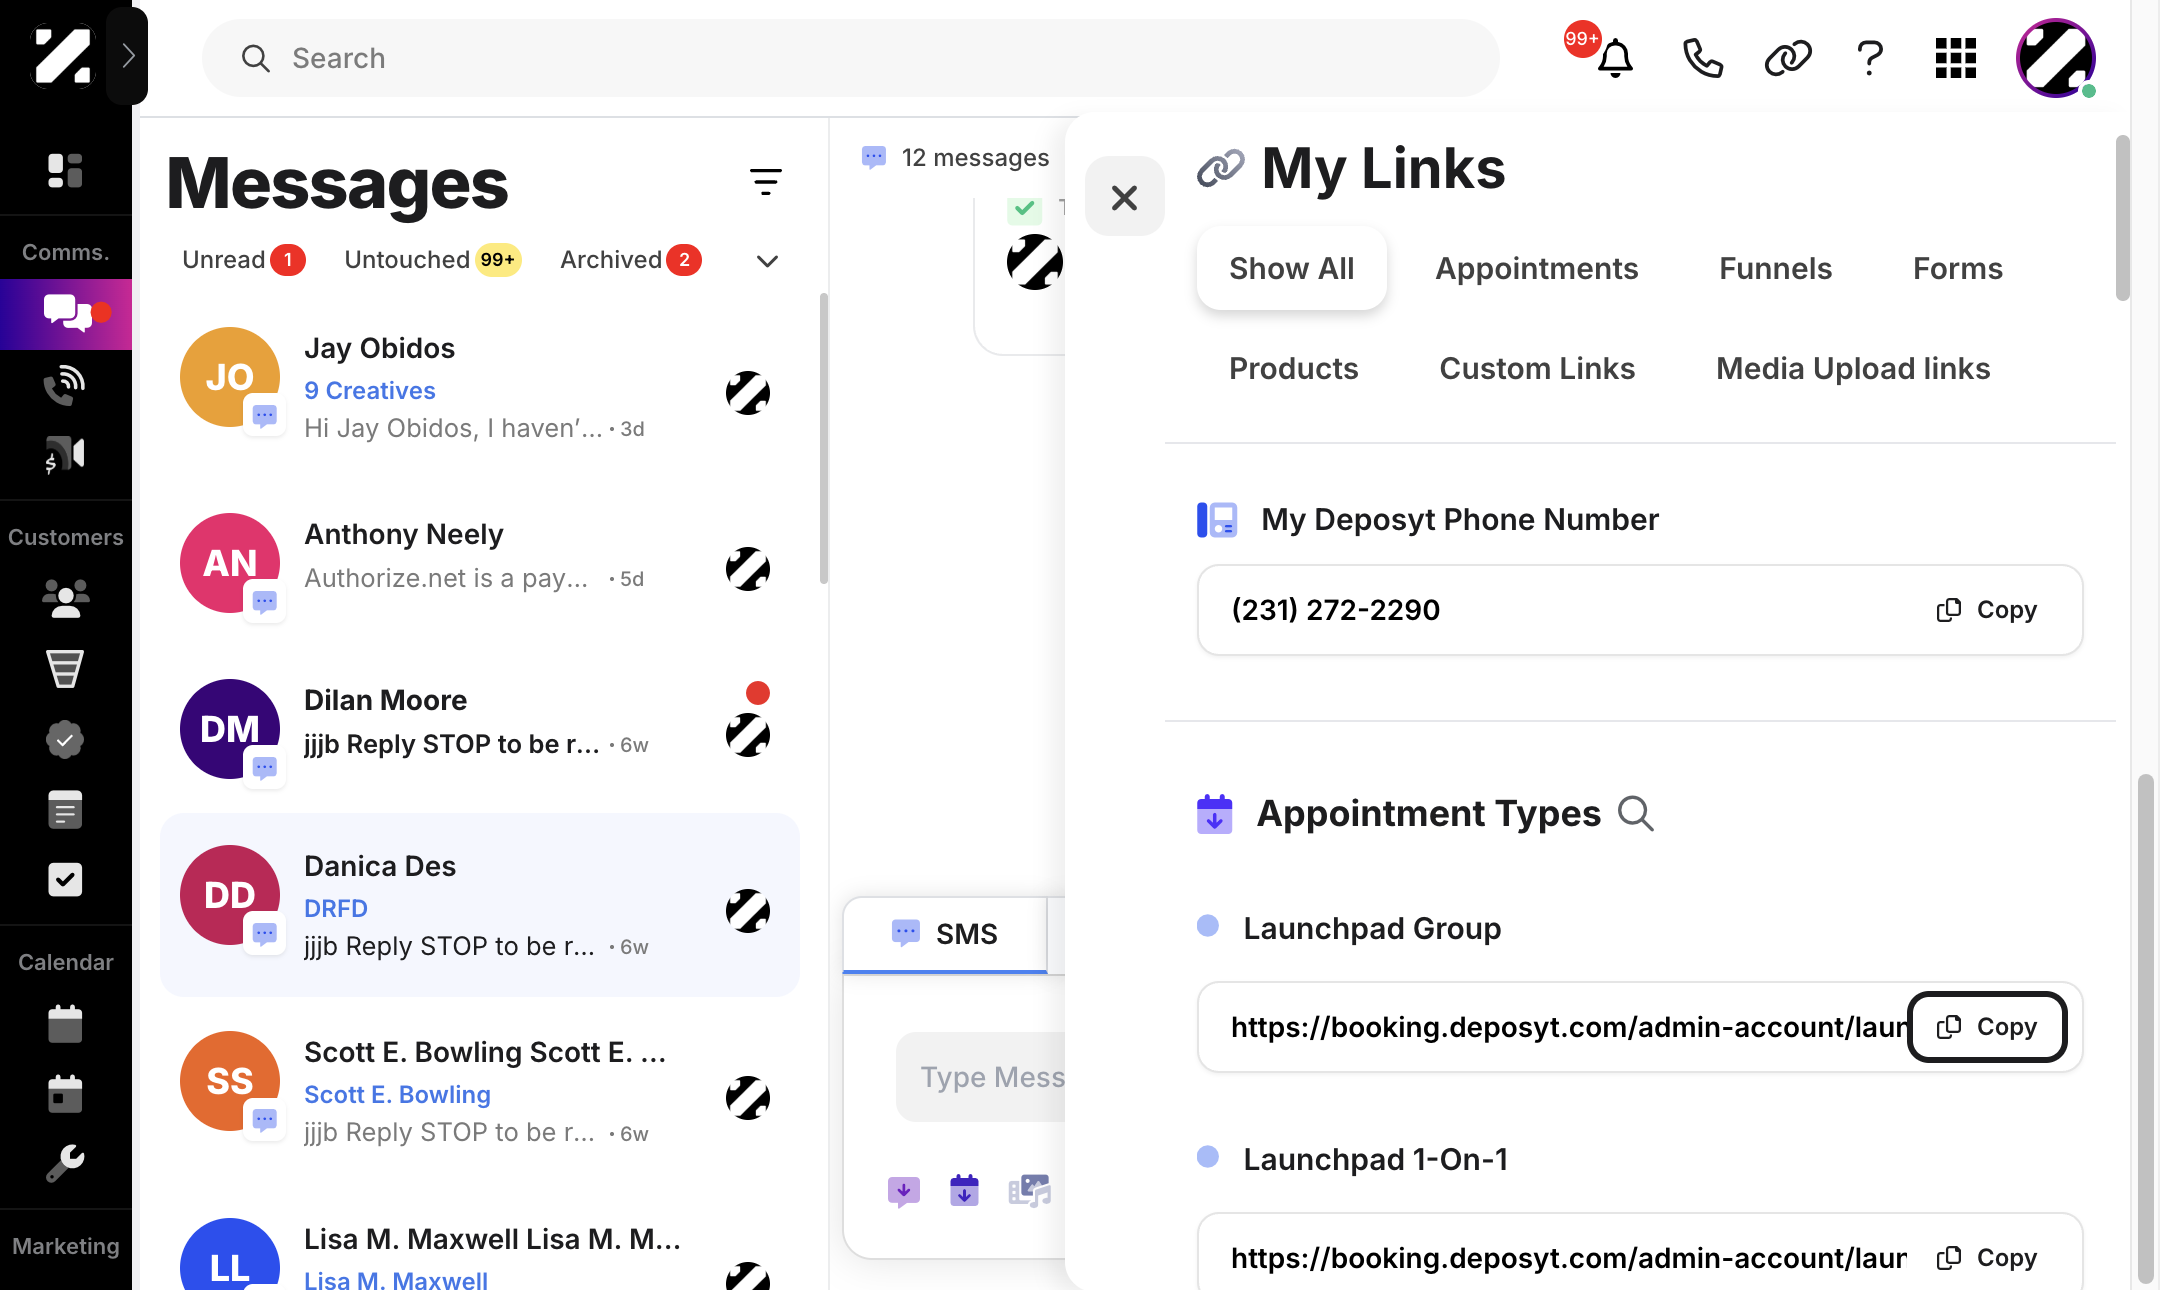The height and width of the screenshot is (1290, 2160).
Task: Select the SMS tab
Action: [x=945, y=934]
